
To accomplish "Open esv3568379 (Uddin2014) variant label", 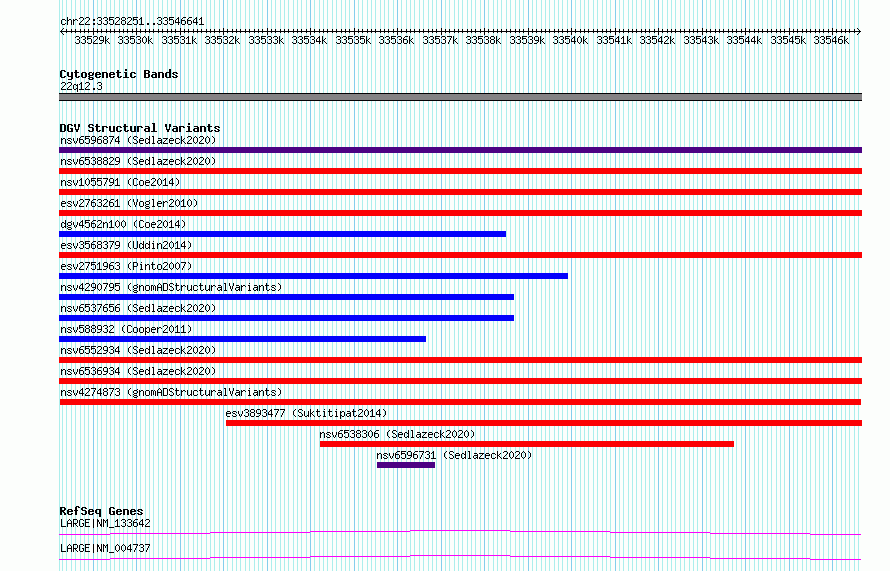I will pos(126,245).
